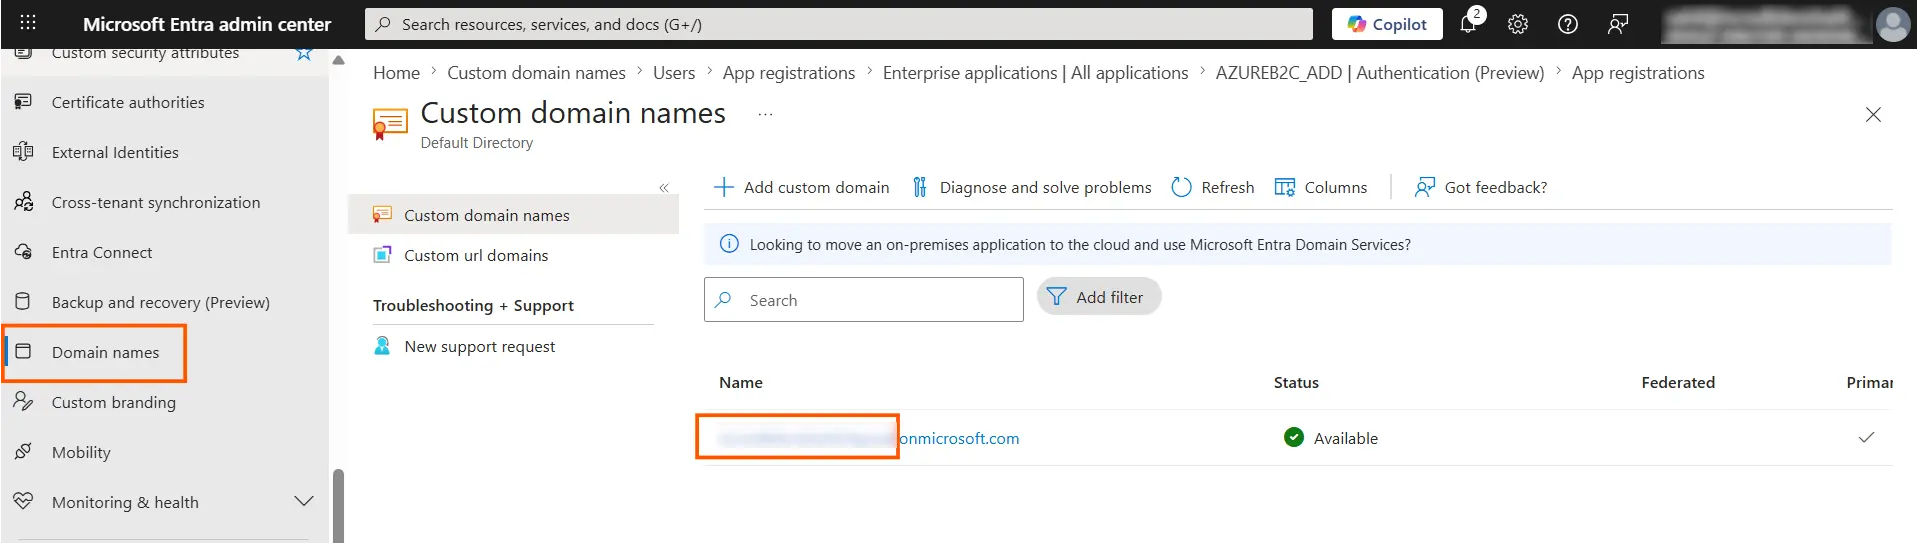Click the Cross-tenant synchronization icon

click(x=23, y=201)
